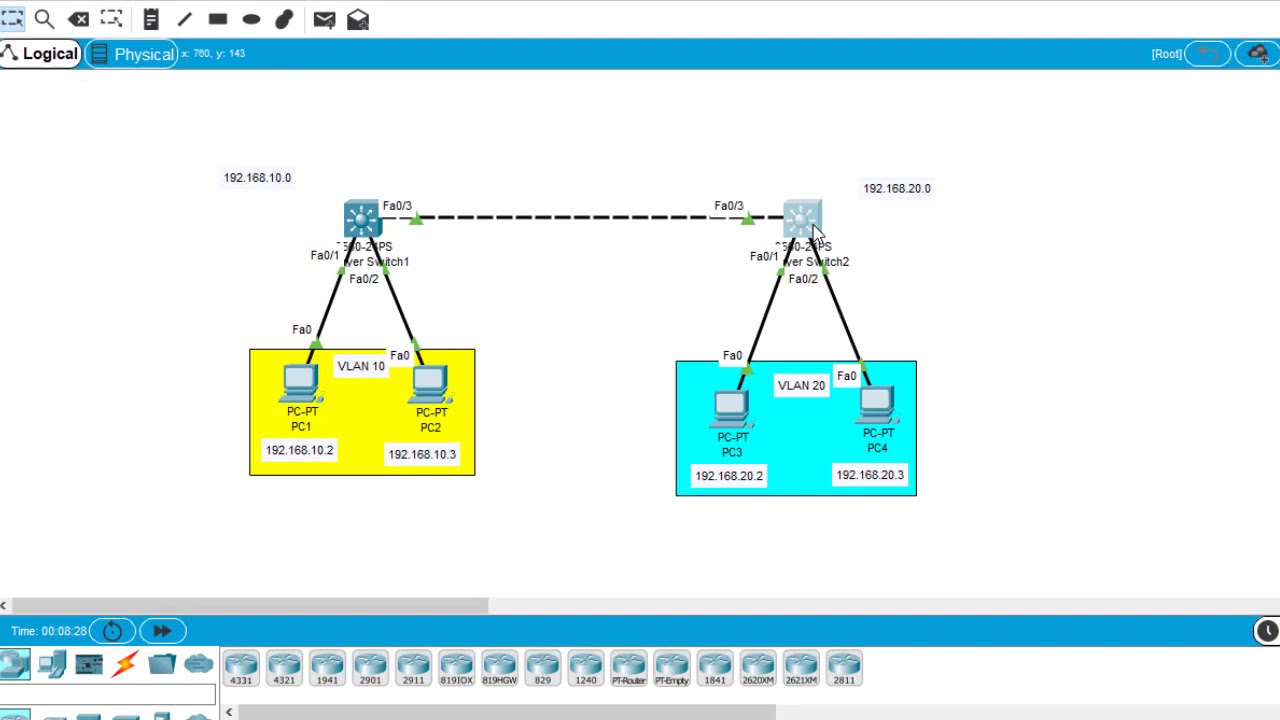Pick the 819HGW router model
Screen dimensions: 1280x720
[499, 668]
